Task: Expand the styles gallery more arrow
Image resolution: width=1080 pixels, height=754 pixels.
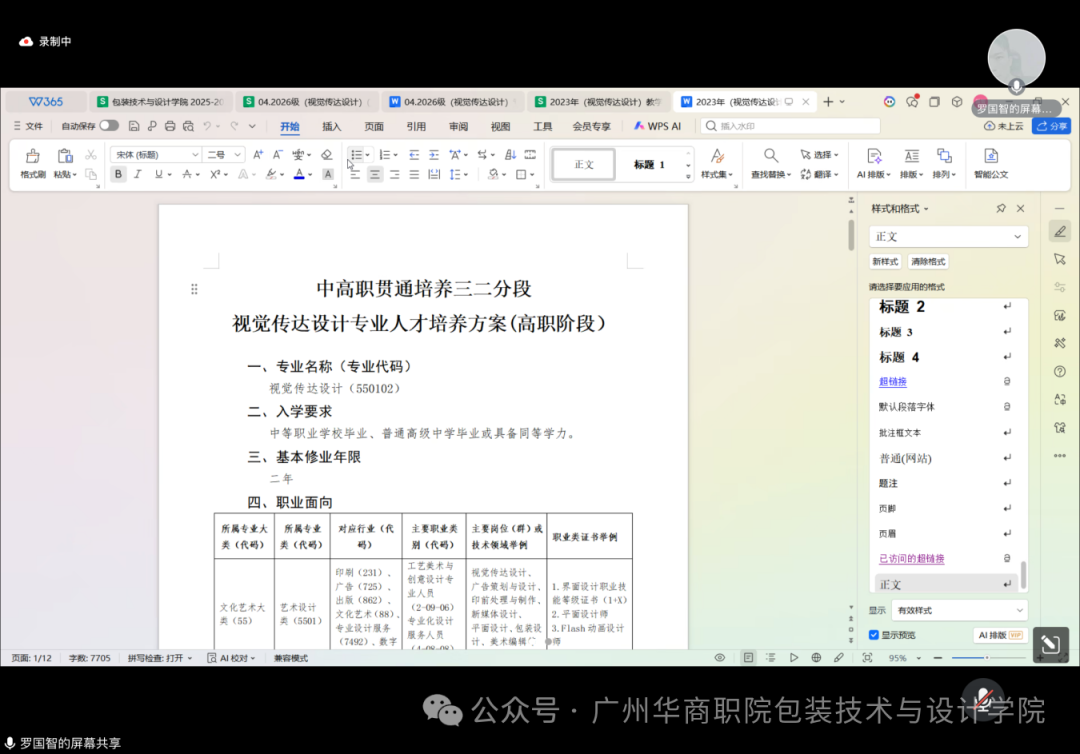Action: click(x=688, y=177)
